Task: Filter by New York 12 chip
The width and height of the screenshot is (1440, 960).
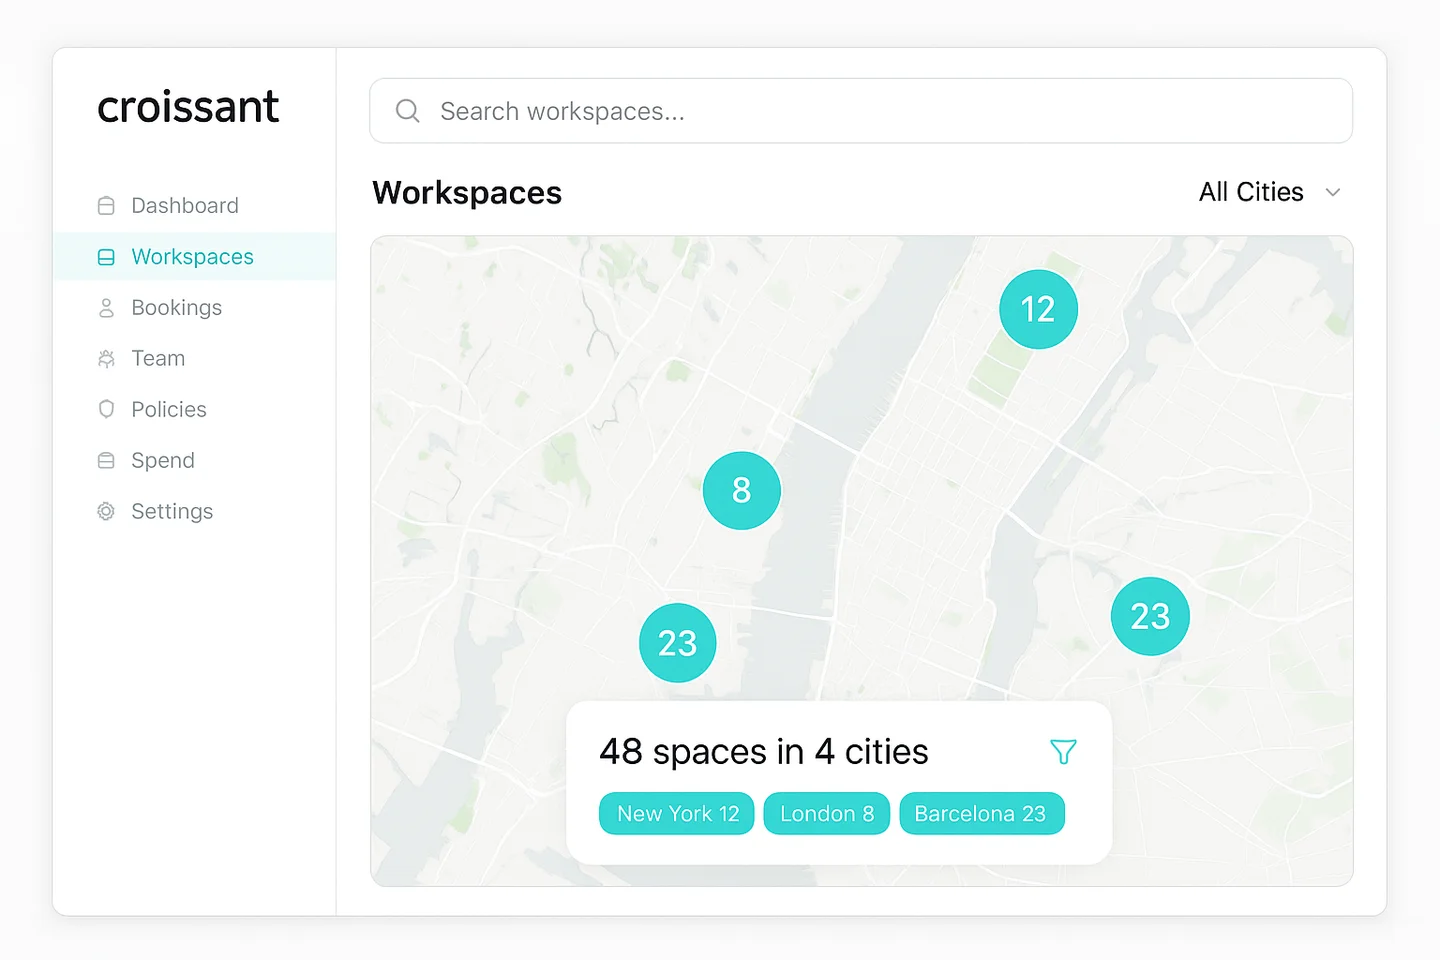Action: 677,814
